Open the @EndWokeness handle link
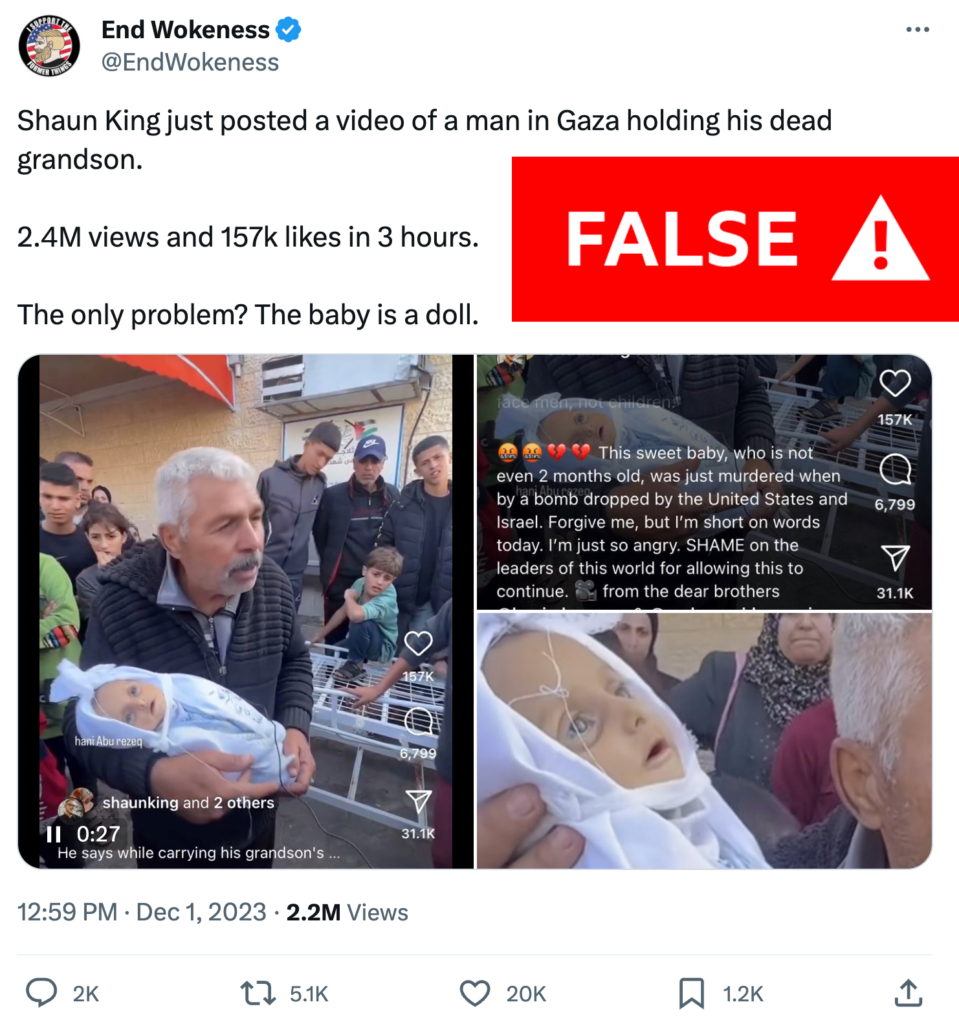 190,63
